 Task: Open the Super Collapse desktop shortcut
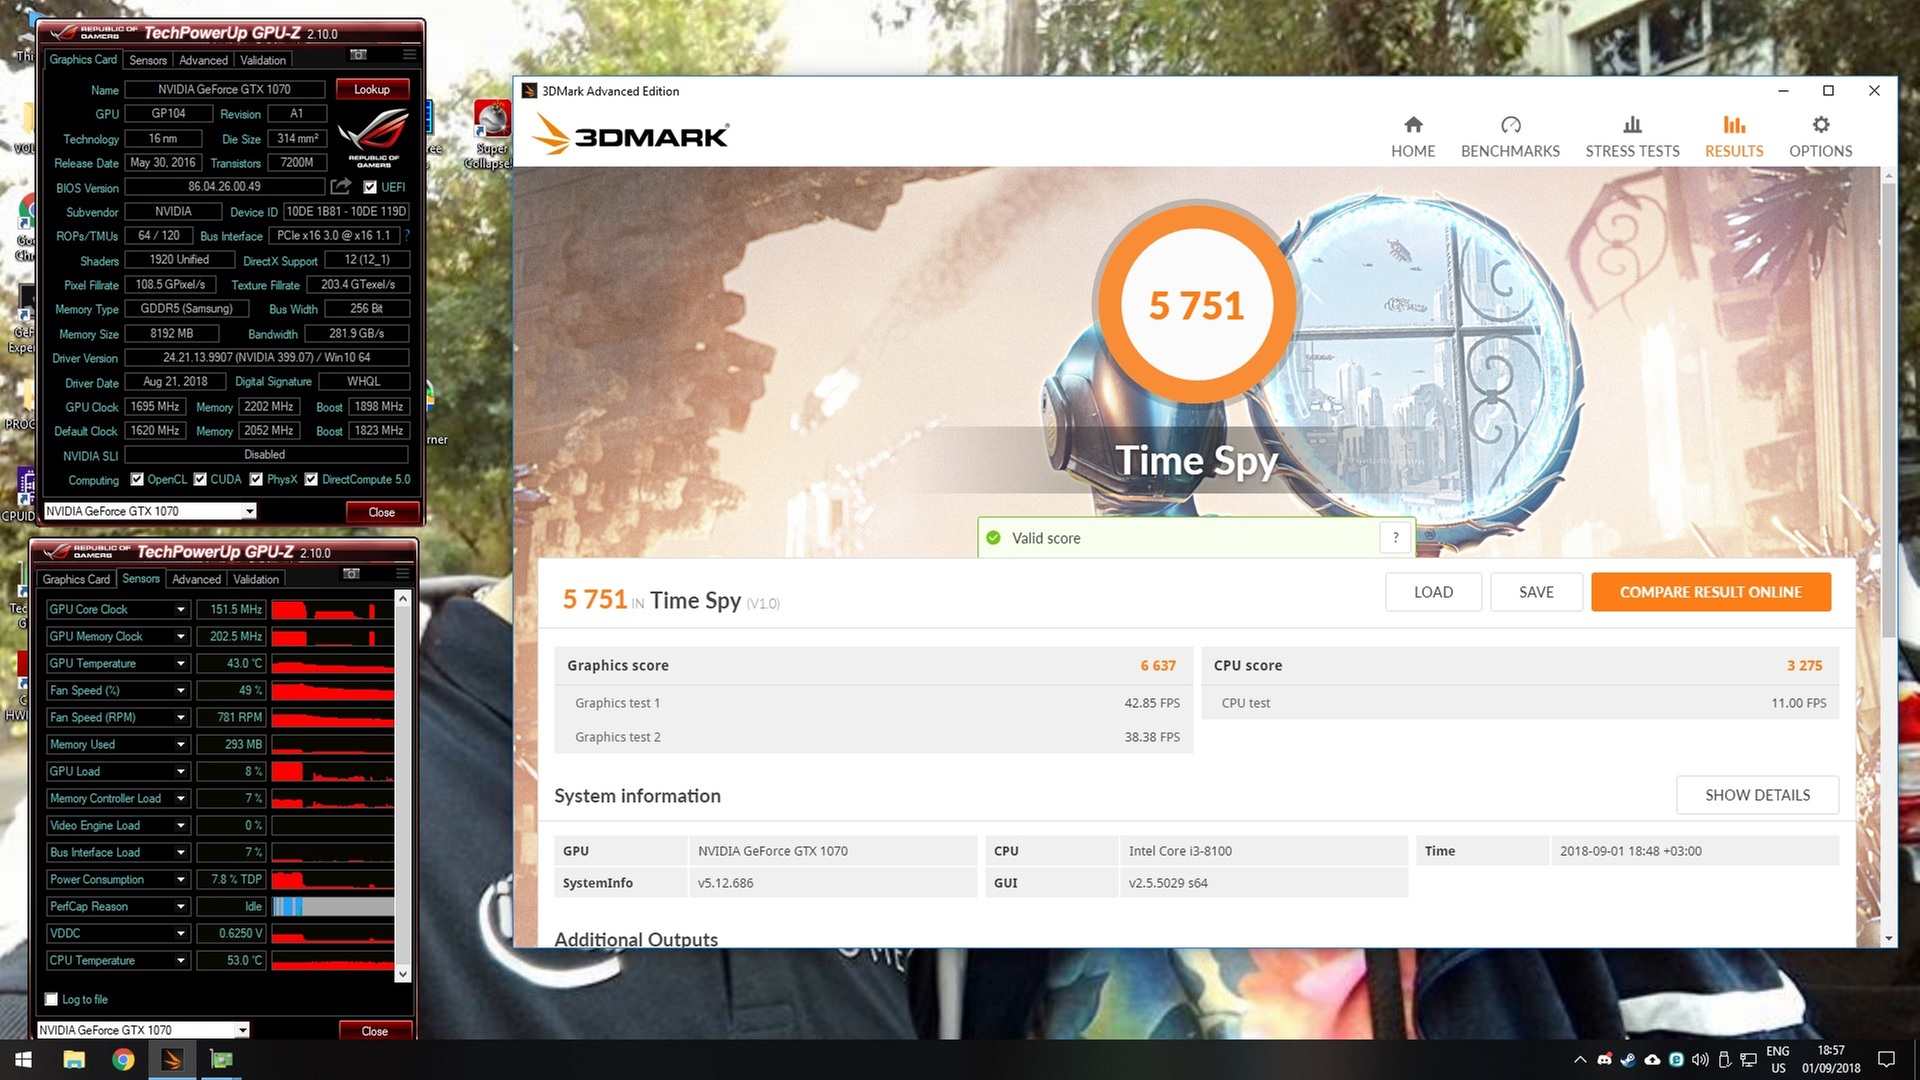[492, 134]
